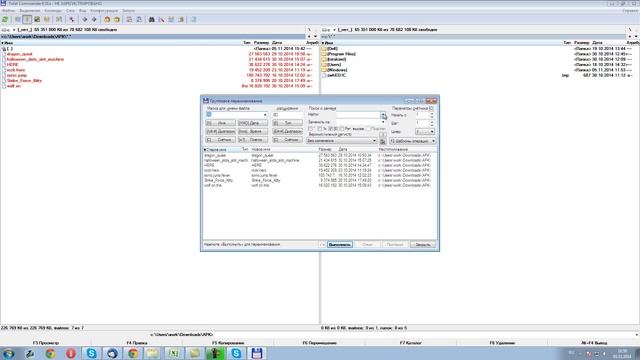Open Excel from the taskbar

(x=174, y=353)
